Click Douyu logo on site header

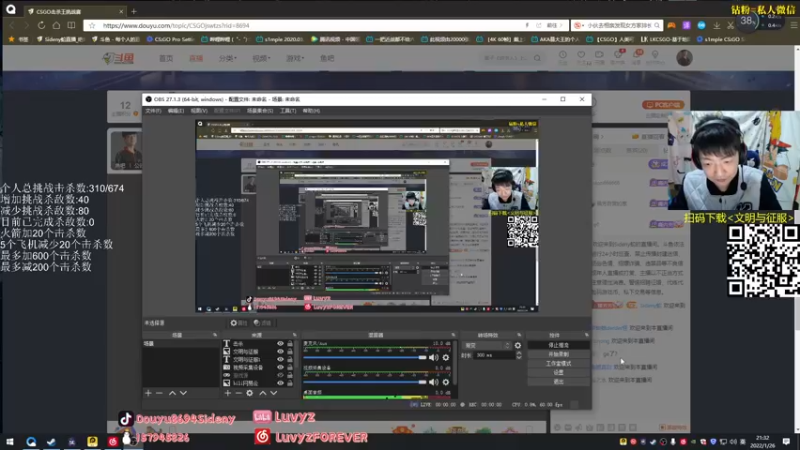tap(118, 58)
